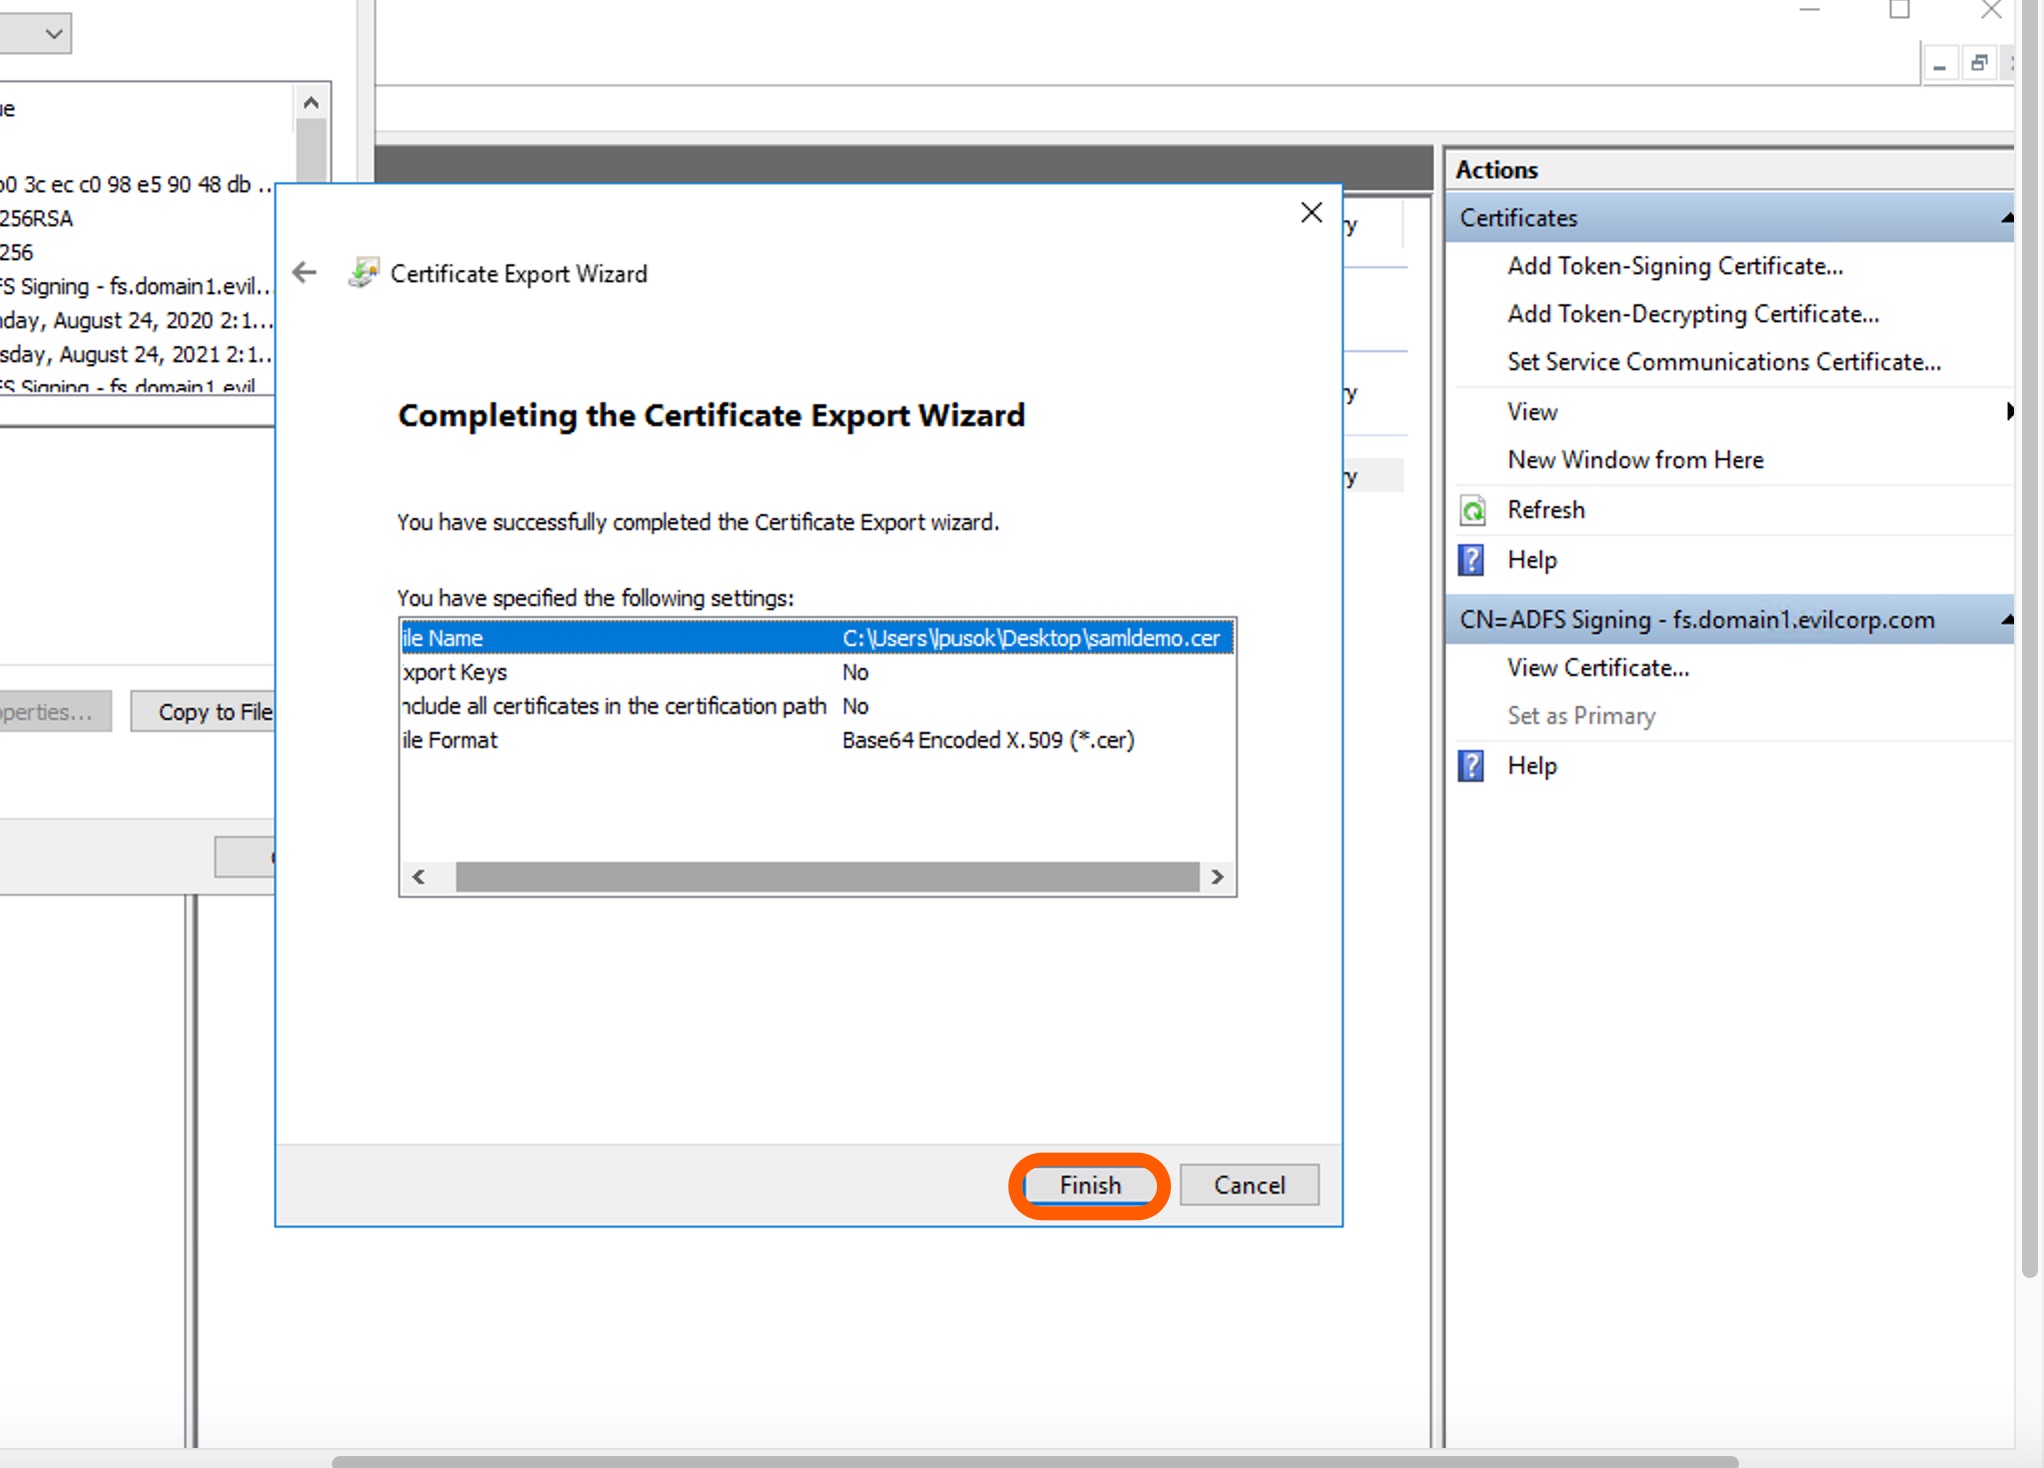Click the Certificate Export Wizard icon
This screenshot has width=2044, height=1468.
pyautogui.click(x=364, y=272)
